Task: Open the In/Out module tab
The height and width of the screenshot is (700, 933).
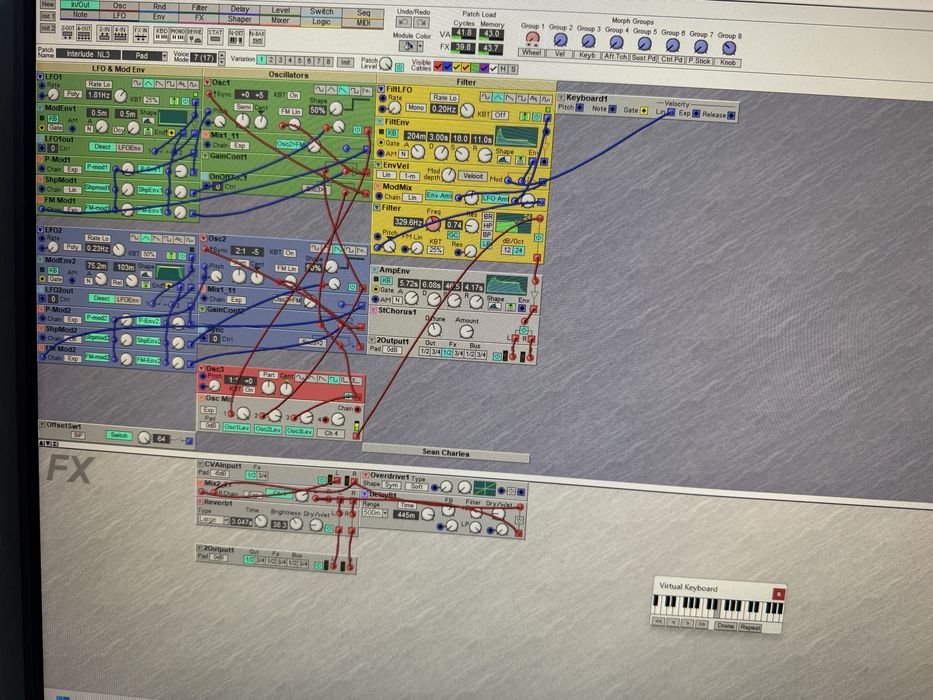Action: [80, 5]
